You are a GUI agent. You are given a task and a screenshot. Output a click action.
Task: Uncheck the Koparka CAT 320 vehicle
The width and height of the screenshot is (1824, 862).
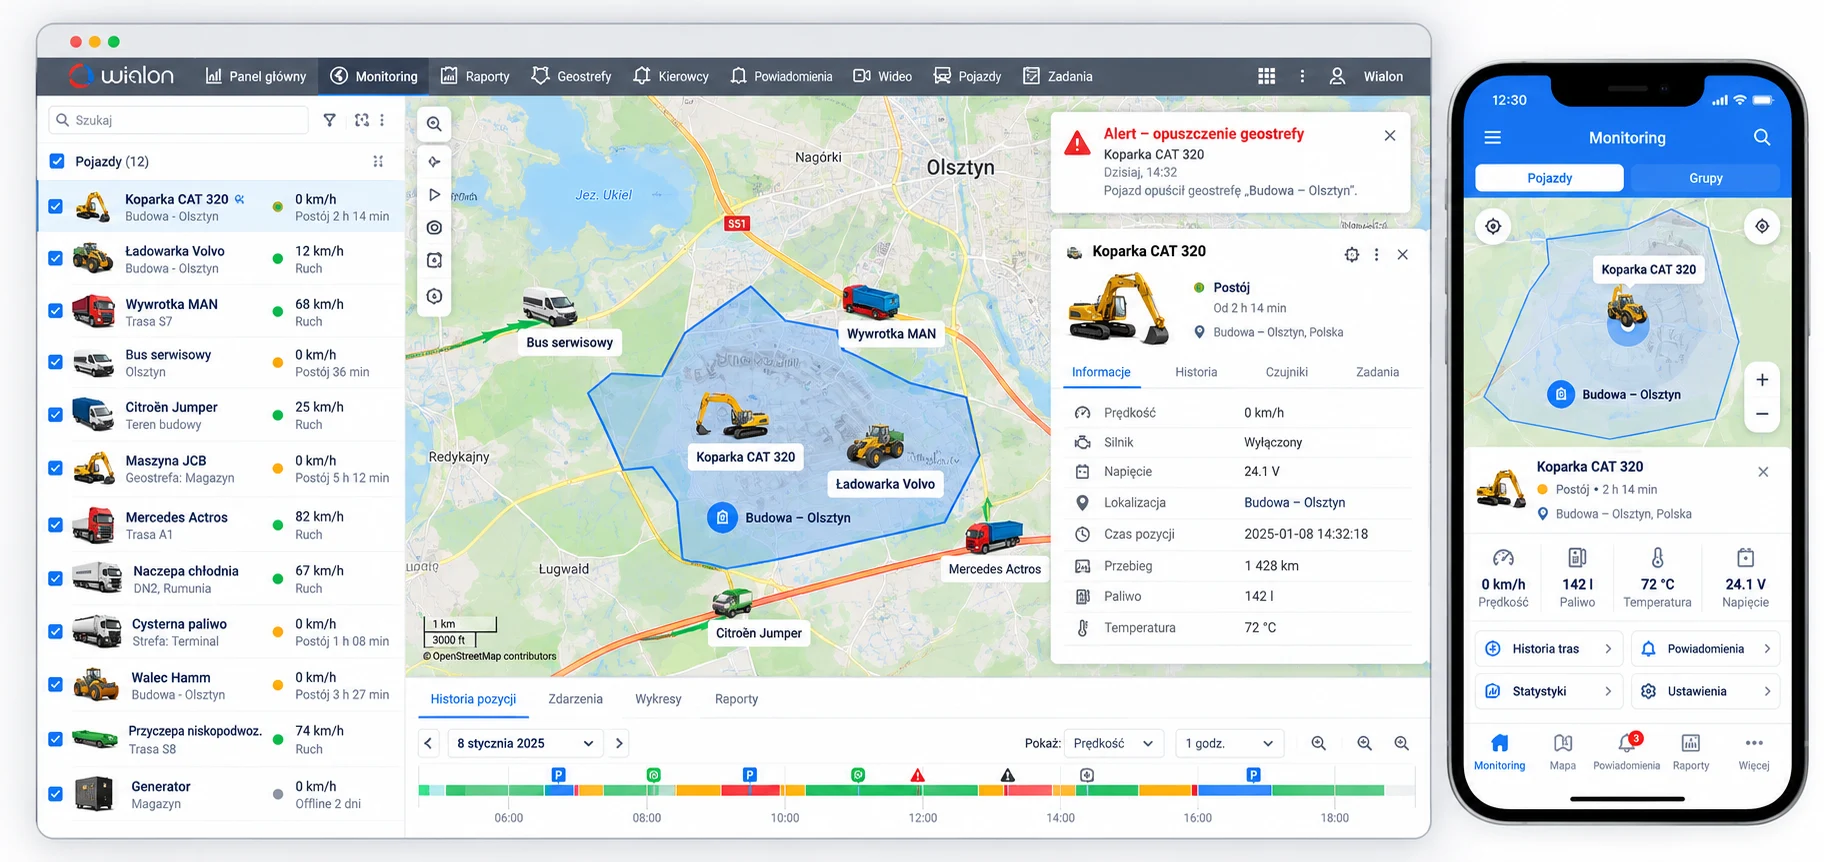[x=56, y=207]
